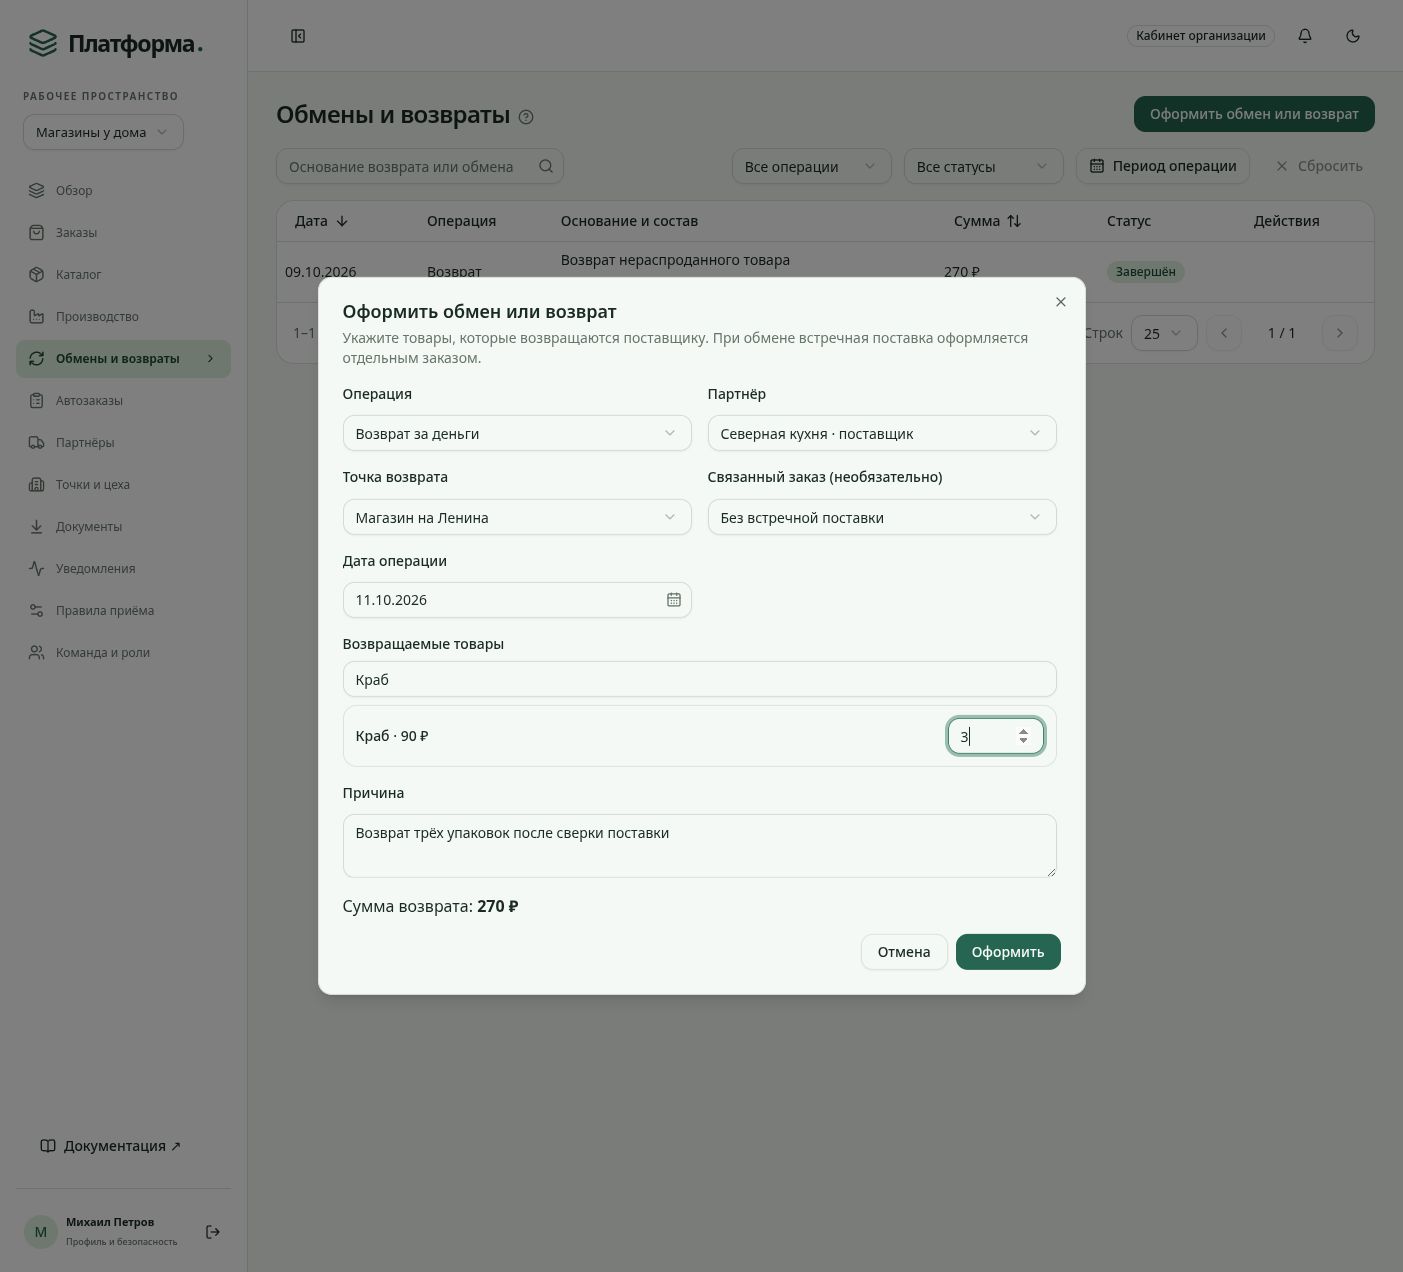Image resolution: width=1403 pixels, height=1272 pixels.
Task: Open 'Все статусы' filter dropdown
Action: pyautogui.click(x=983, y=166)
